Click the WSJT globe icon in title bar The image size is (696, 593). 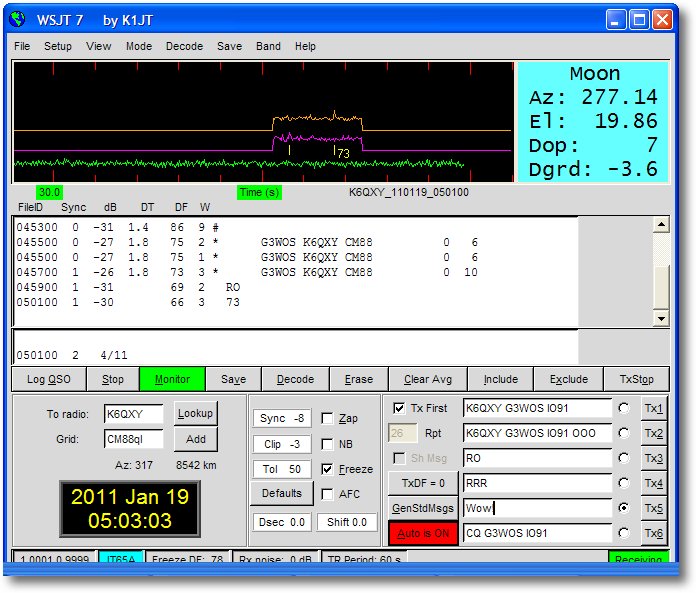[x=18, y=20]
